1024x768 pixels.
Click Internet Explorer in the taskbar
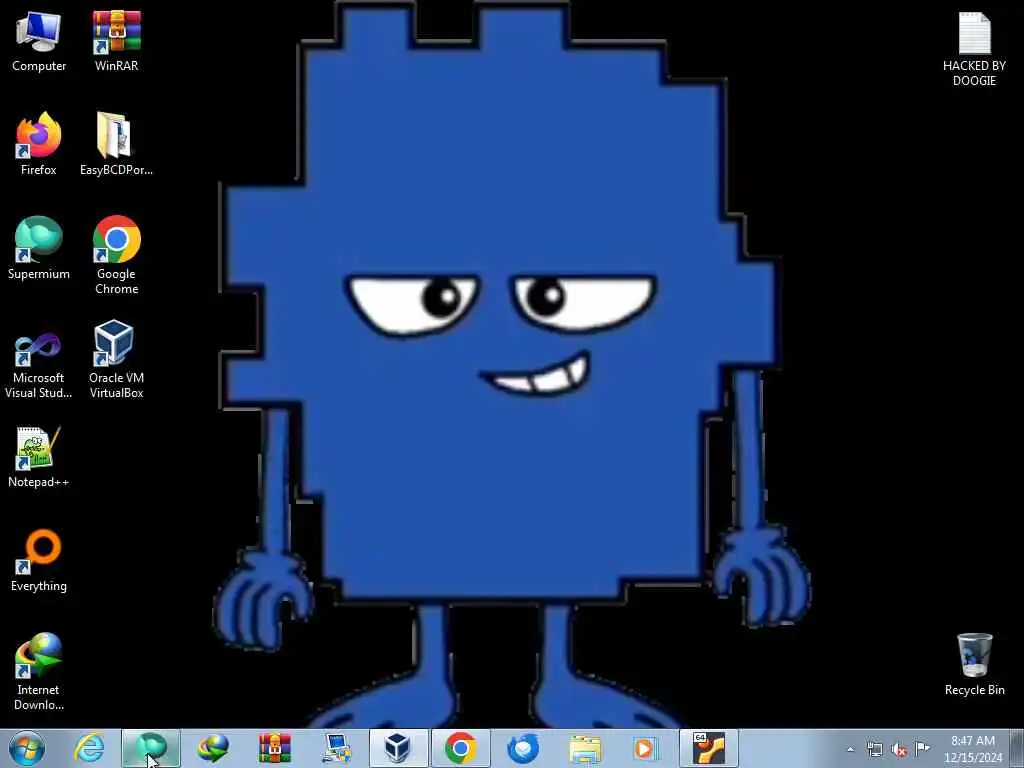coord(89,748)
